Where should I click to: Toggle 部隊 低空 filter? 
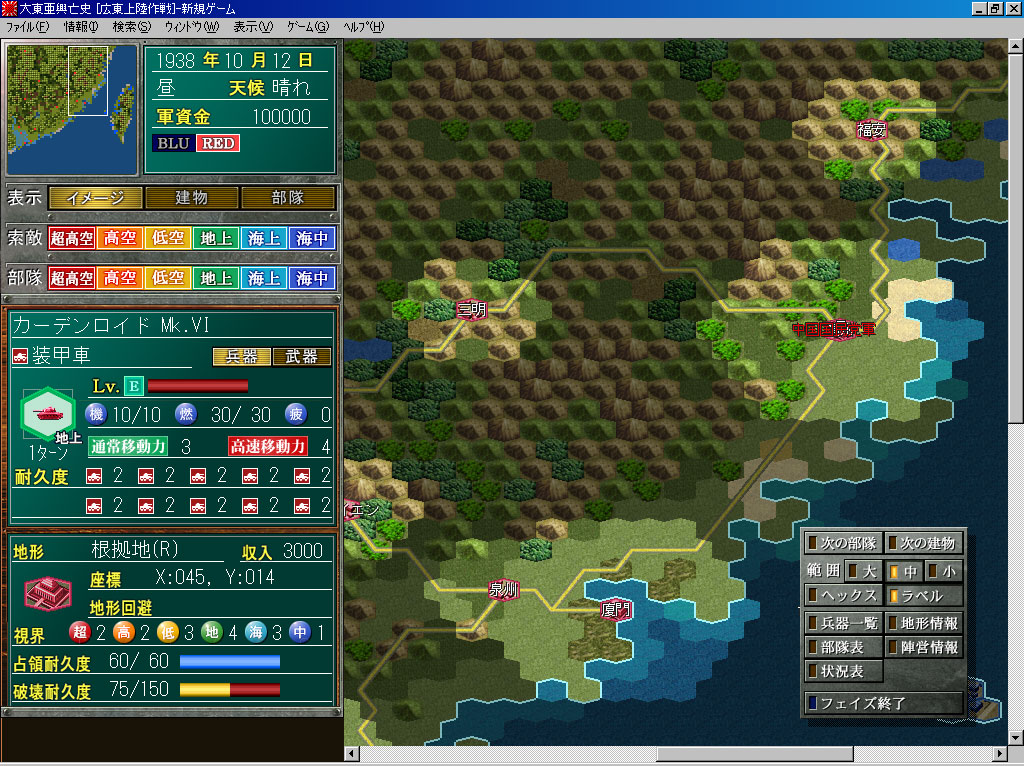click(x=168, y=278)
